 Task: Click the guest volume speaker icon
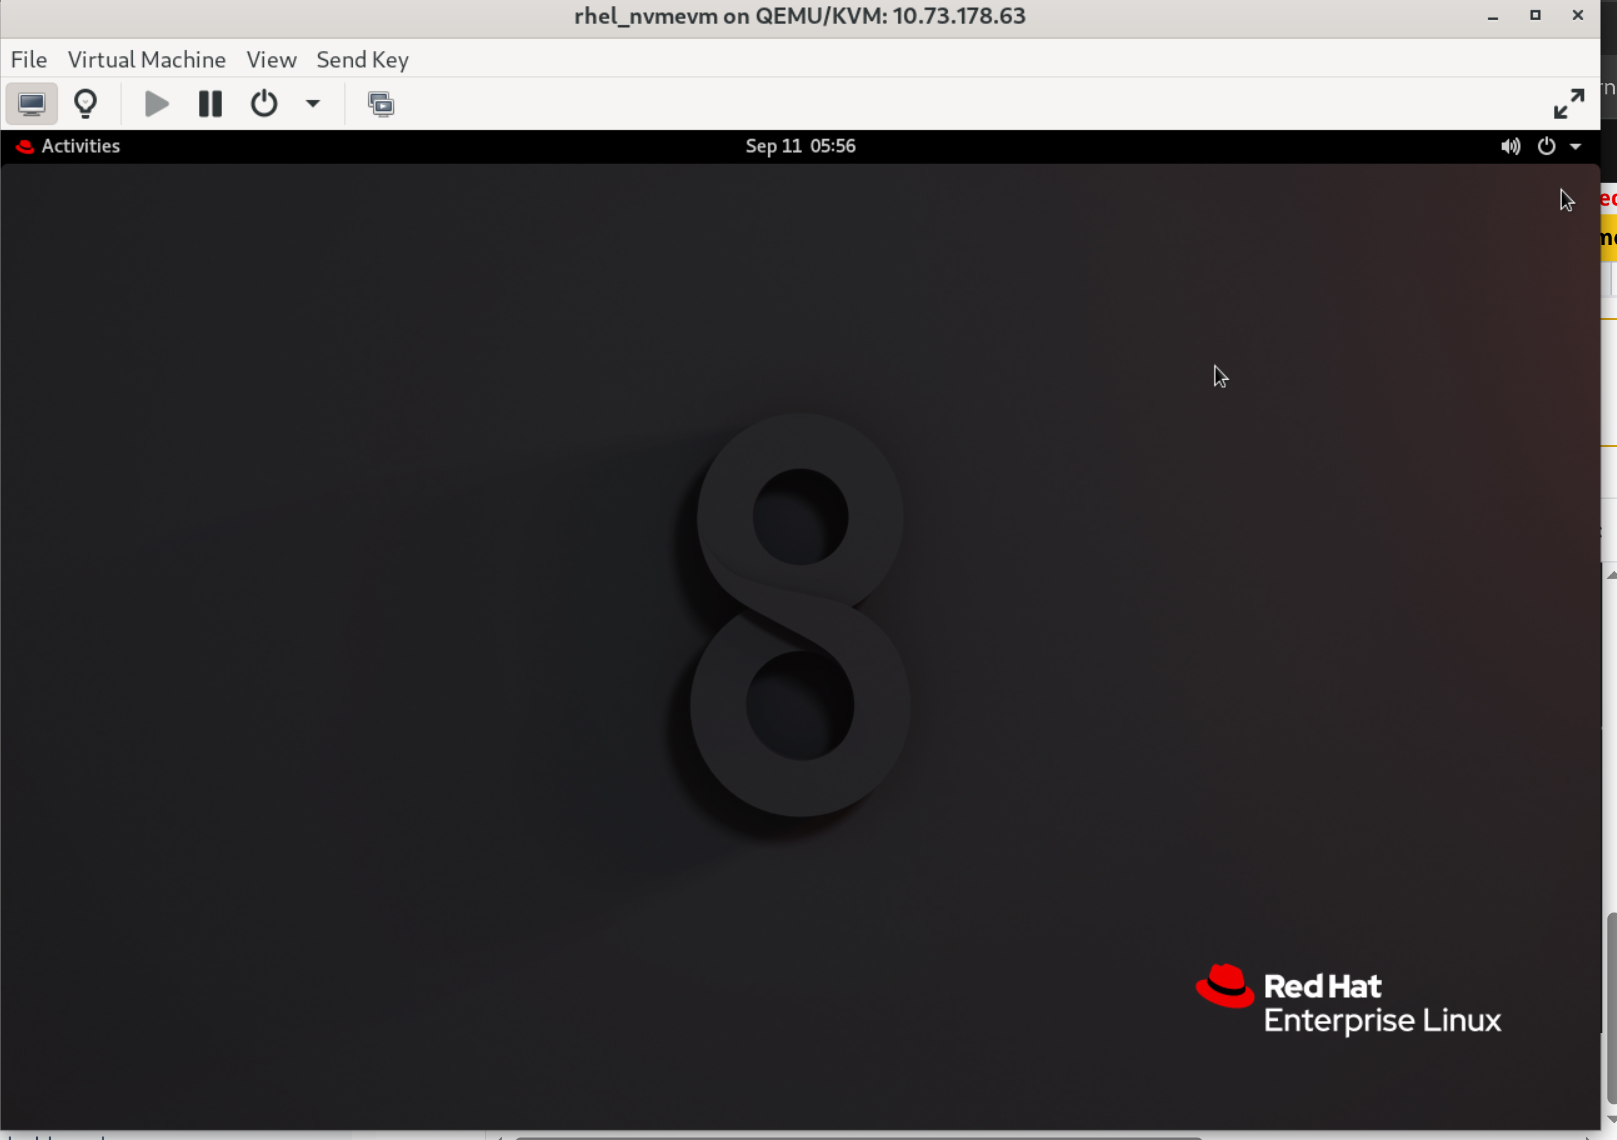pos(1510,146)
